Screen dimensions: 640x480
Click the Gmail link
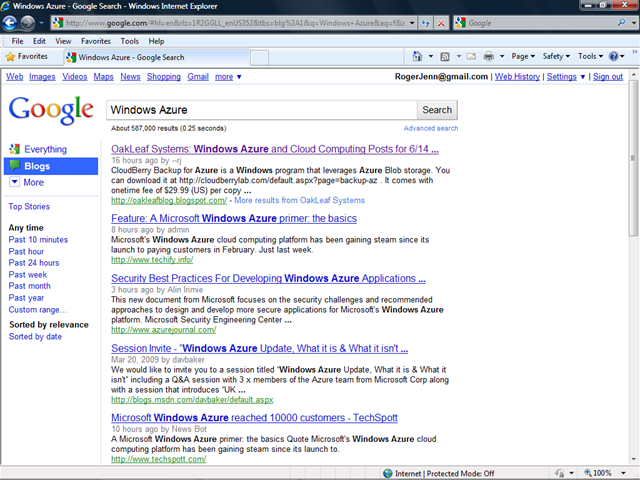pyautogui.click(x=198, y=77)
